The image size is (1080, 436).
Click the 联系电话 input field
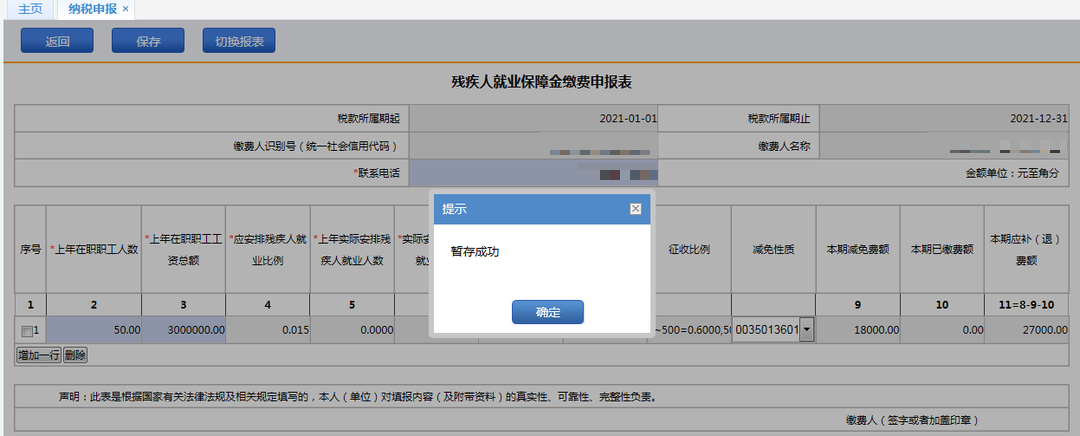click(x=533, y=173)
